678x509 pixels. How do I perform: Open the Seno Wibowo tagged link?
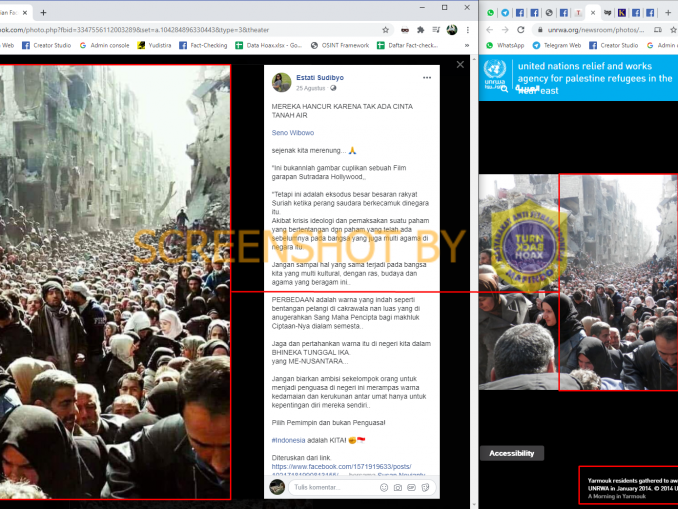293,133
